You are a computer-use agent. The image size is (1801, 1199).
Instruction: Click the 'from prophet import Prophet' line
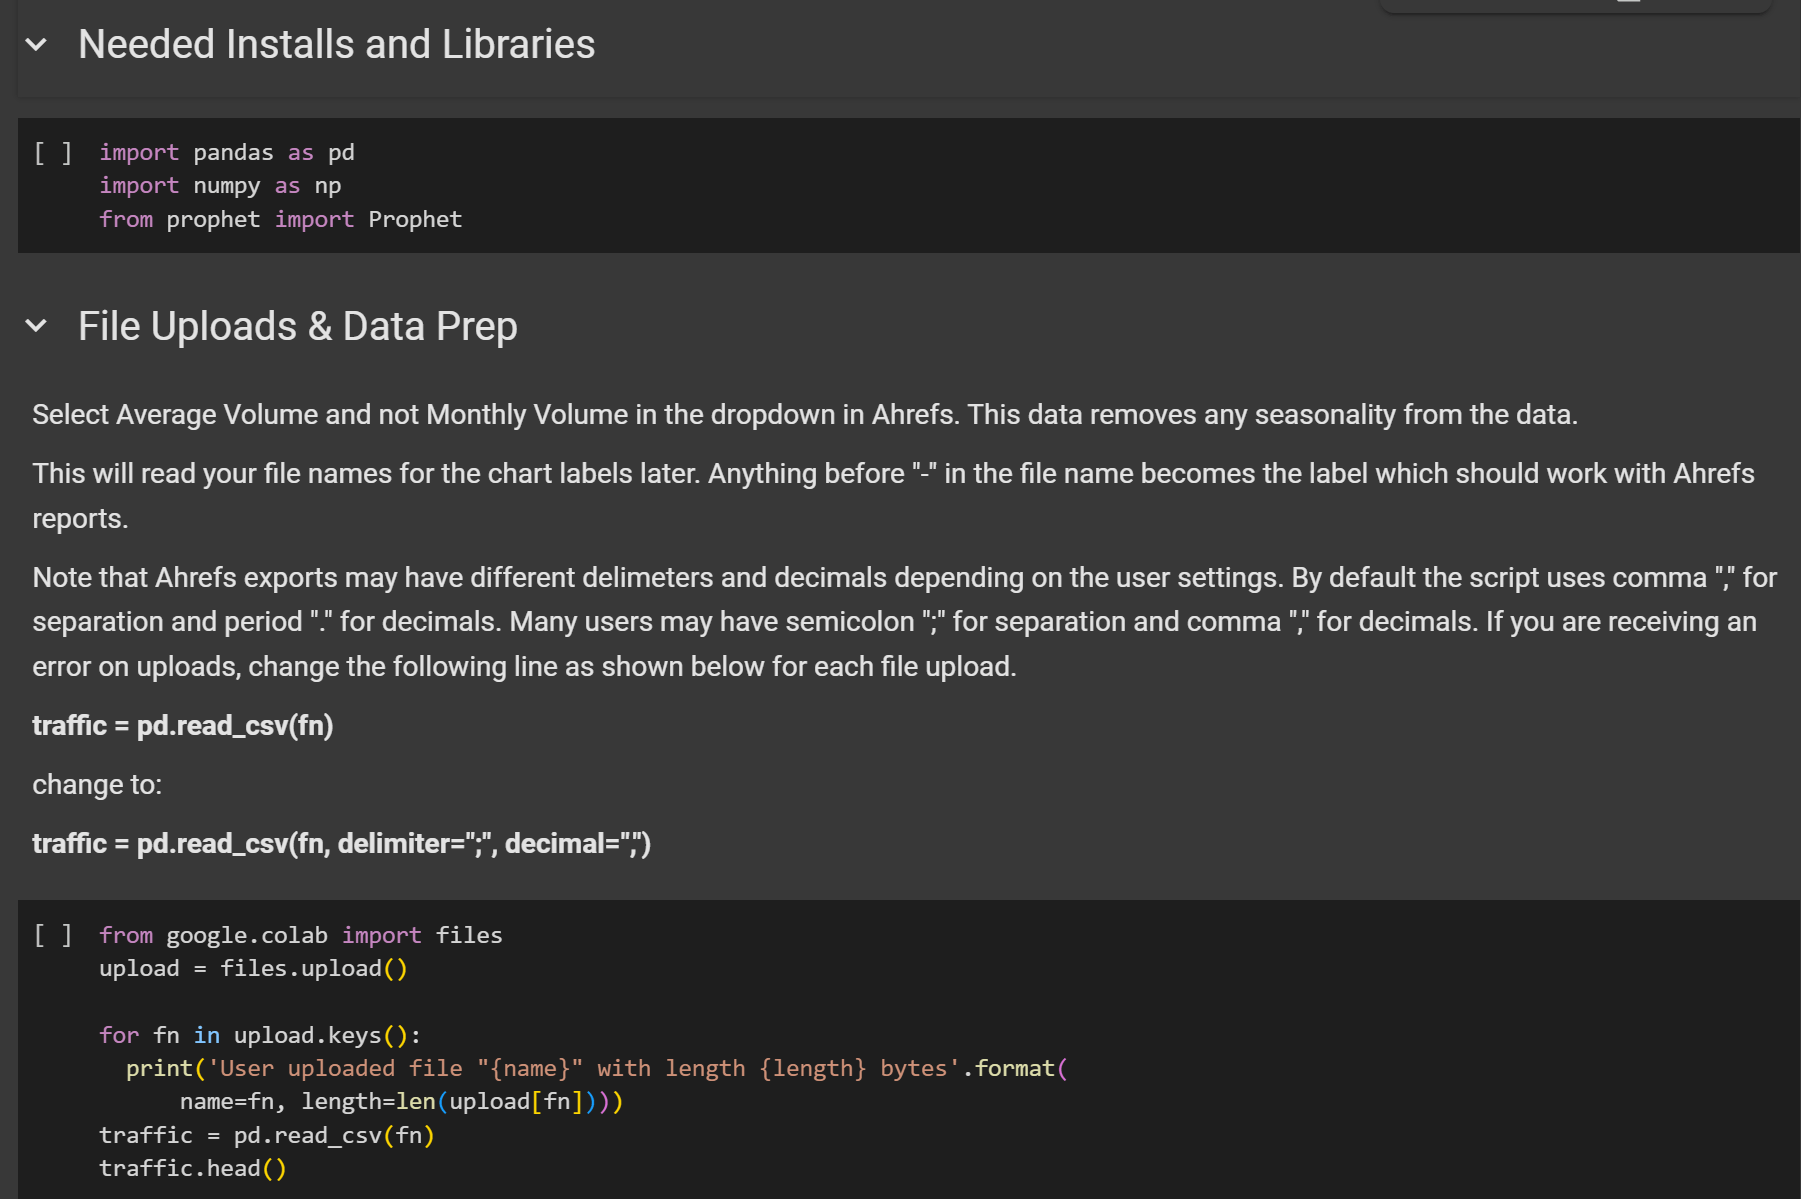(280, 220)
